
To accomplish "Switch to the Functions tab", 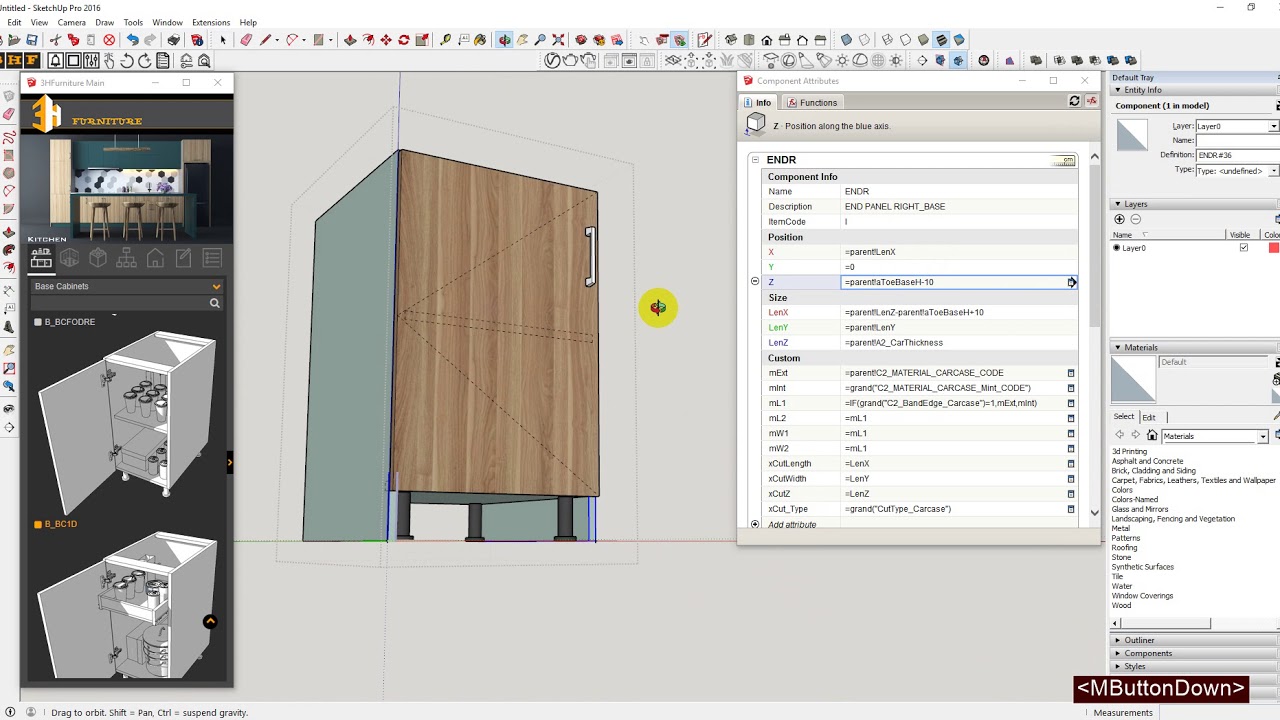I will (811, 103).
